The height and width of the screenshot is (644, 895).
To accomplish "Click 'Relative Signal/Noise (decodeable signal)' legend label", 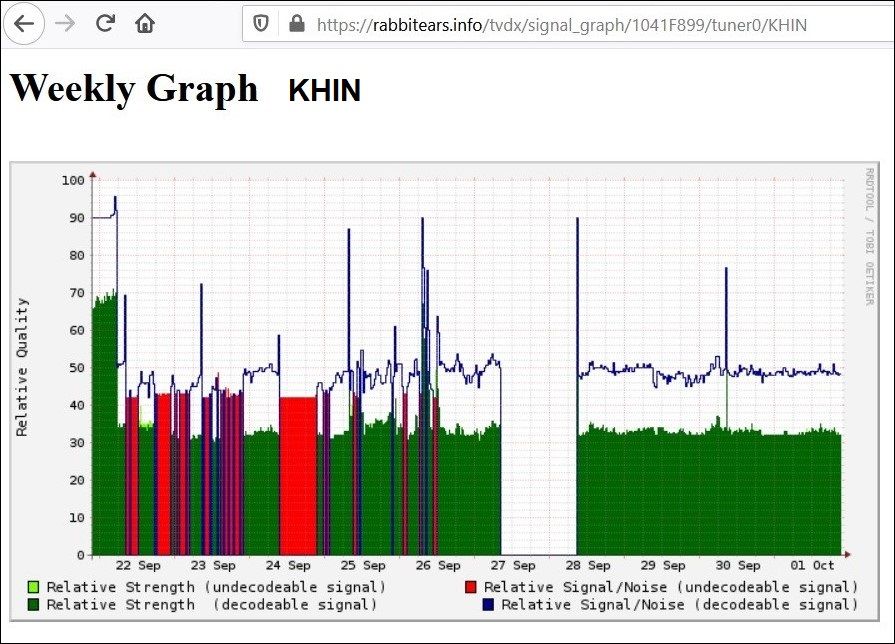I will [680, 605].
